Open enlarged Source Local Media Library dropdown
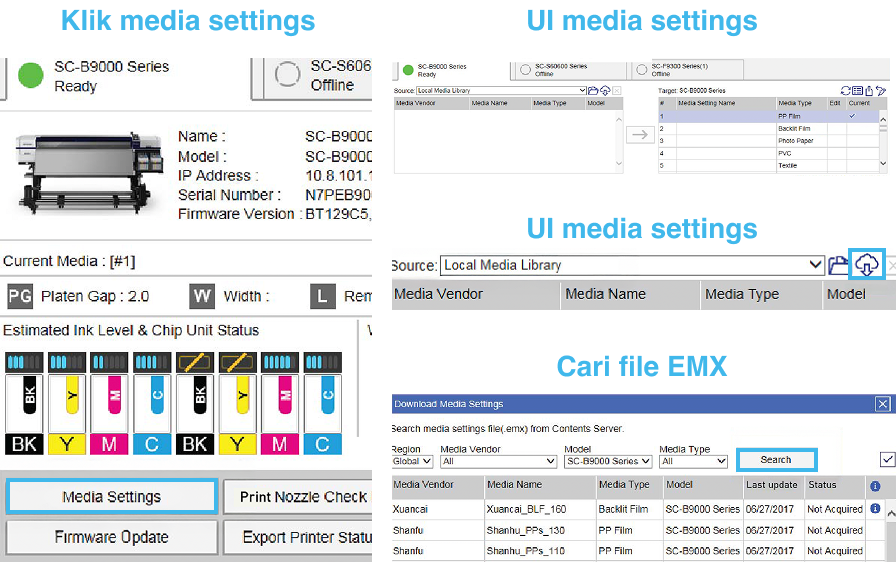The image size is (896, 562). [632, 265]
